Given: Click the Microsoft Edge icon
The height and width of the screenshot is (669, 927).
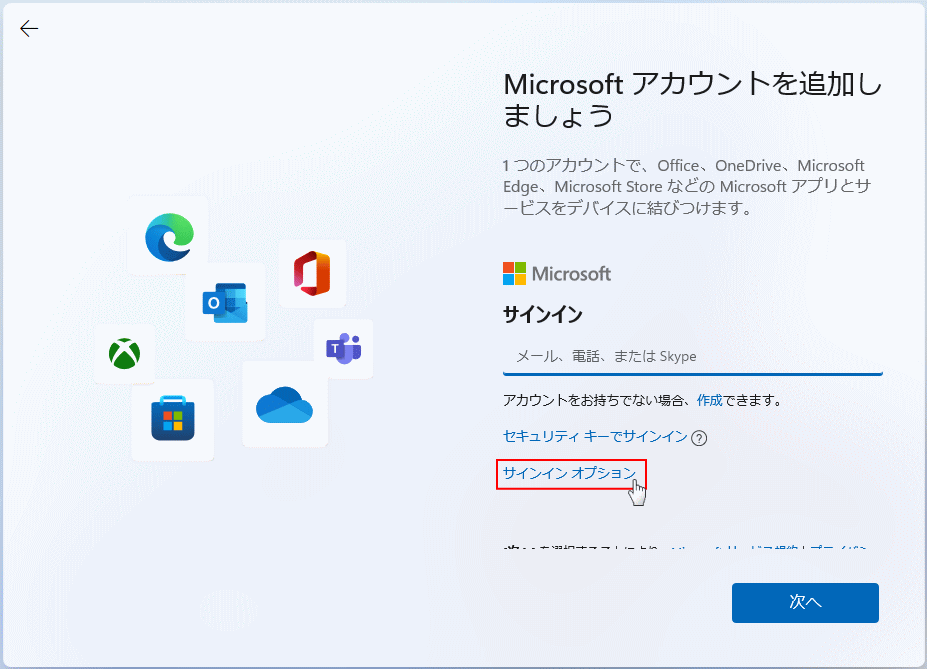Looking at the screenshot, I should tap(169, 237).
